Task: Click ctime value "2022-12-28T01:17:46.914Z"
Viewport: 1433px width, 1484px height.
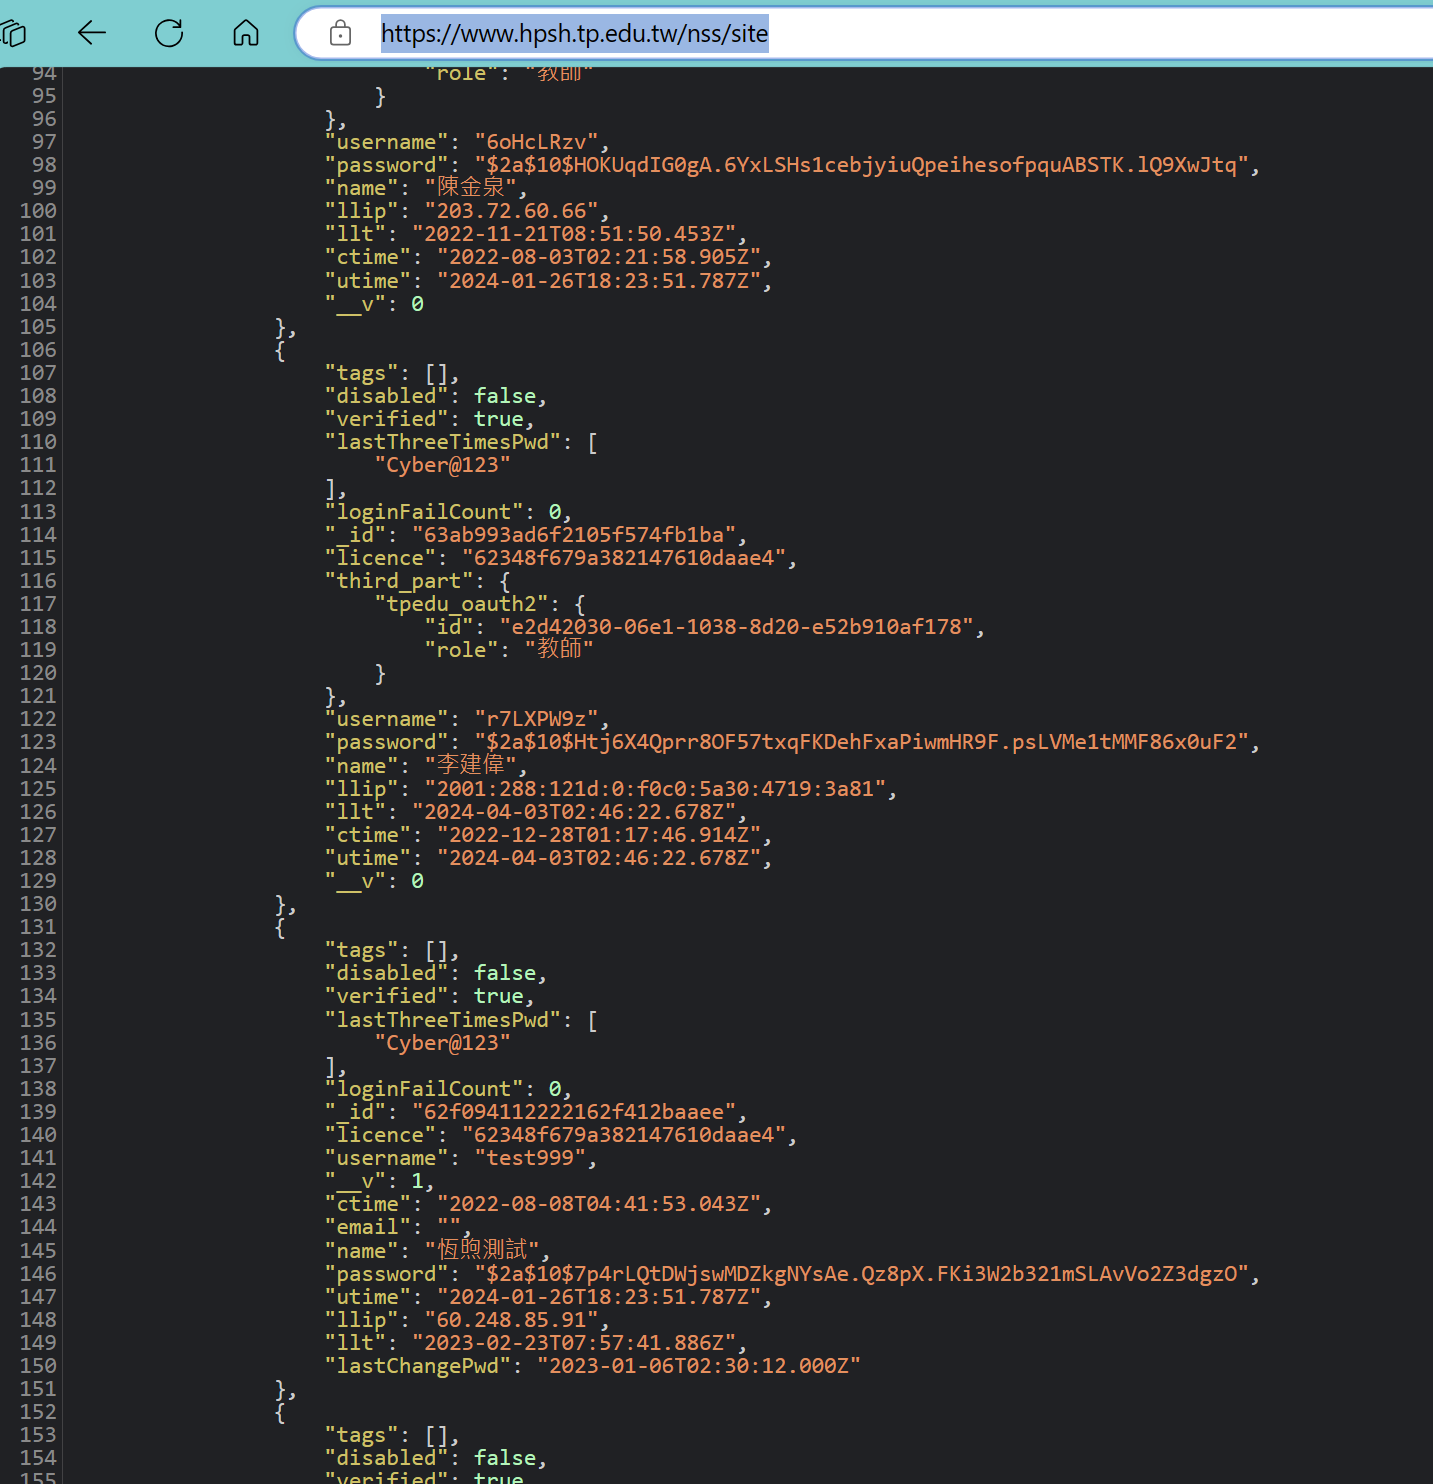Action: click(599, 835)
